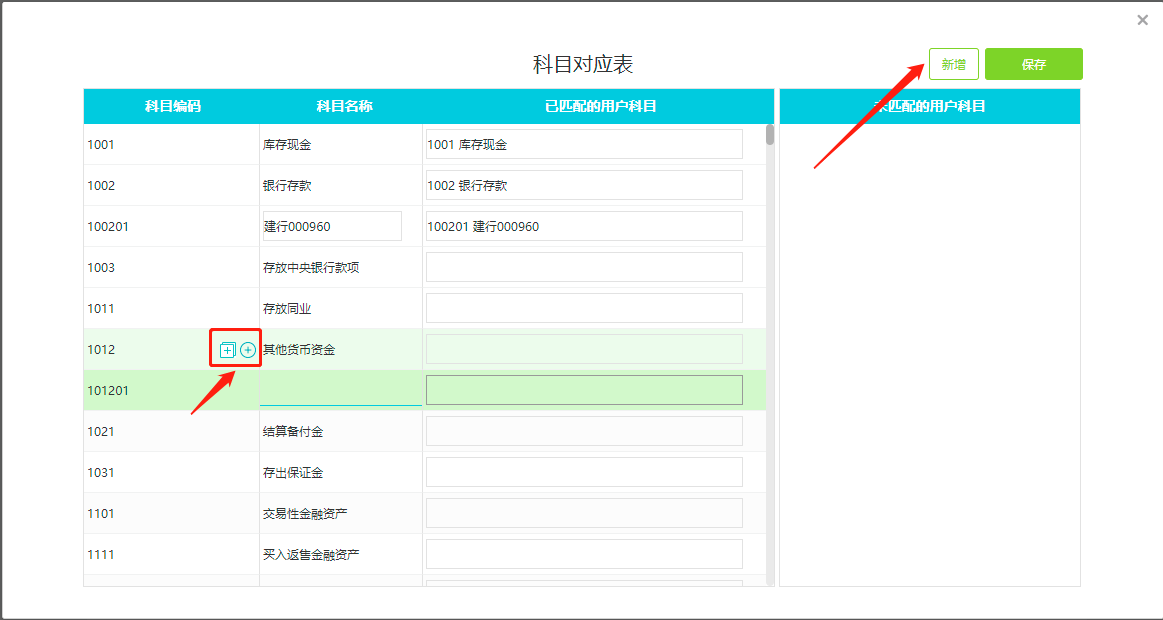The height and width of the screenshot is (620, 1163).
Task: Click the dialog title 科目对应表
Action: coord(582,65)
